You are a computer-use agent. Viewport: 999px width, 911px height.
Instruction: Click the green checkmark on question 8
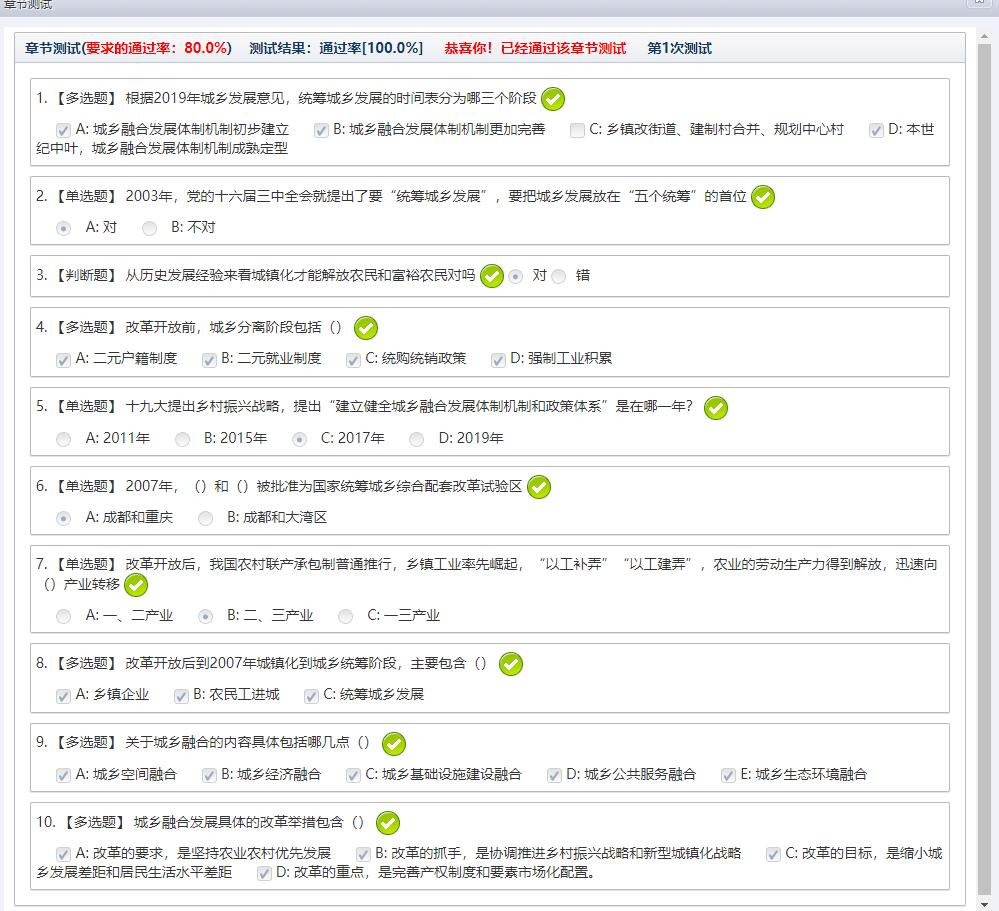coord(511,664)
